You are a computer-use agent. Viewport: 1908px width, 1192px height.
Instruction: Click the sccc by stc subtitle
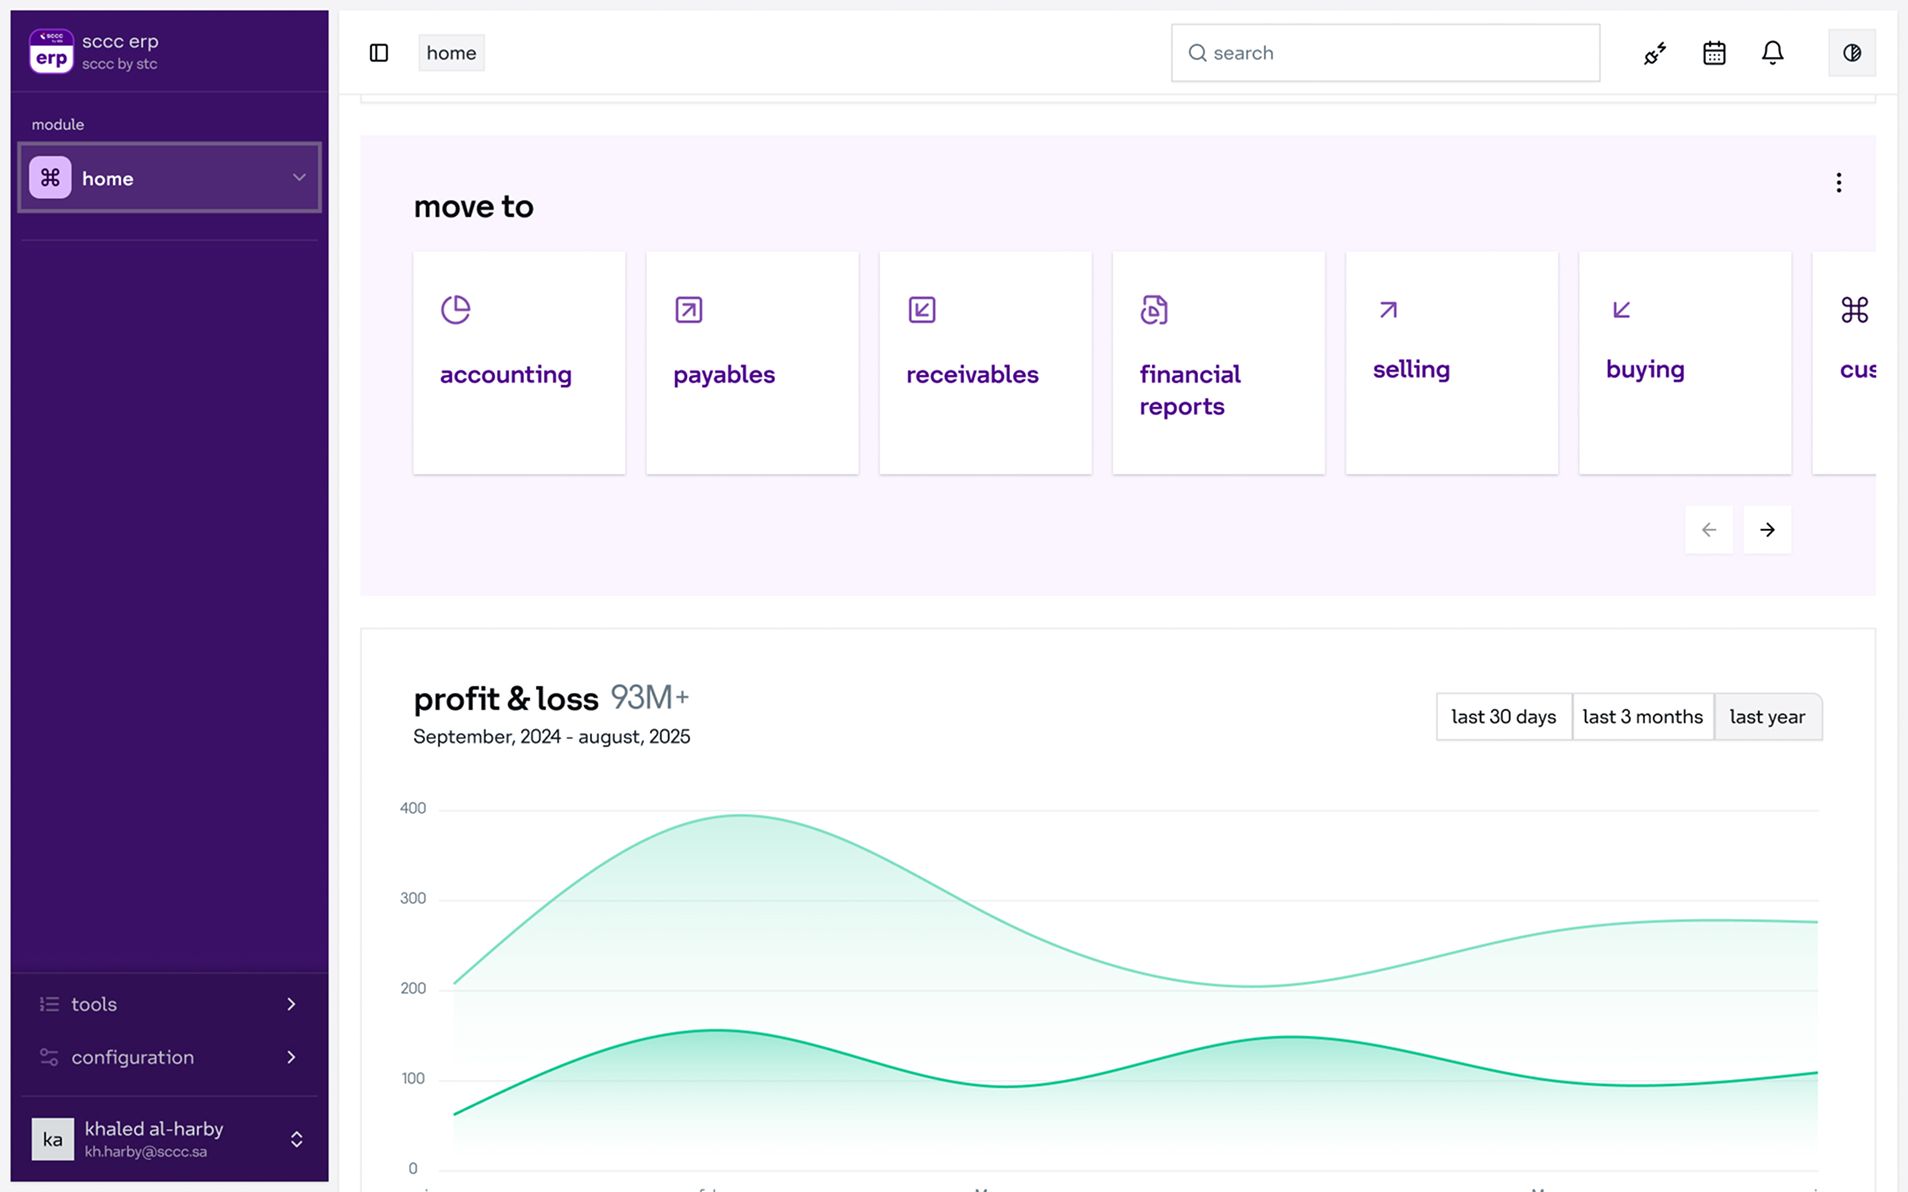pos(120,64)
